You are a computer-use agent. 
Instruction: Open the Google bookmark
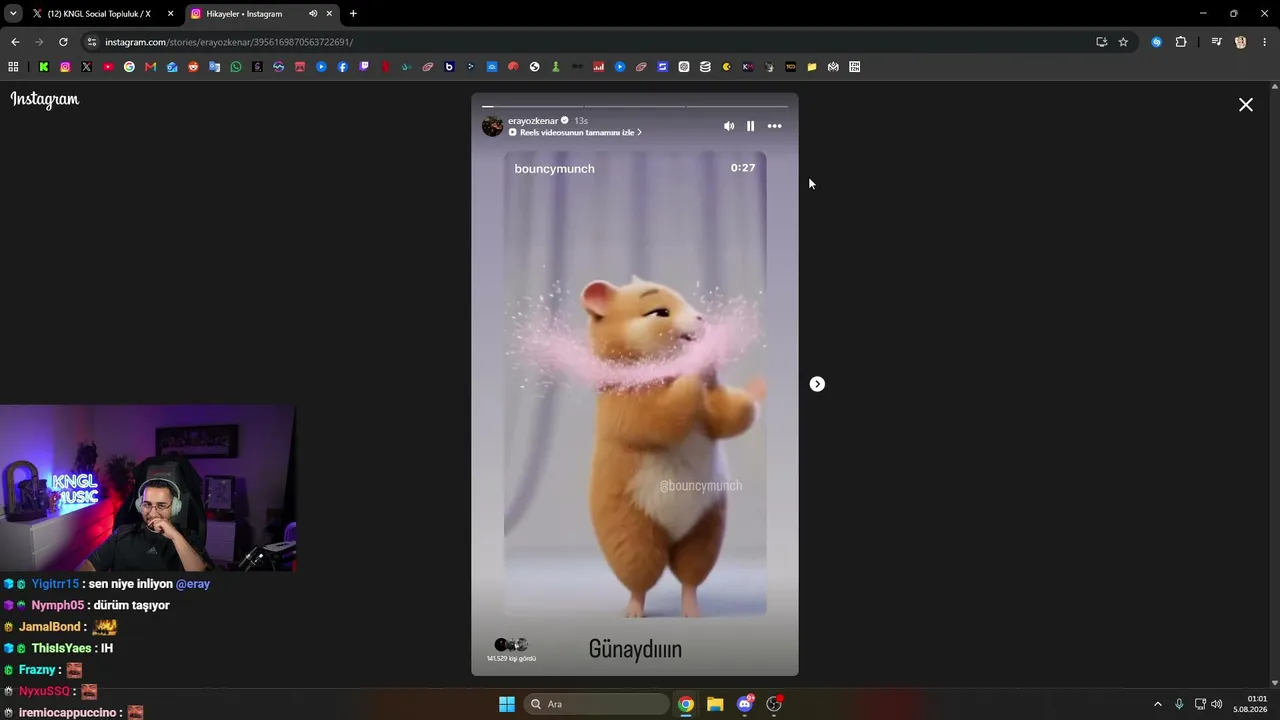click(x=129, y=67)
